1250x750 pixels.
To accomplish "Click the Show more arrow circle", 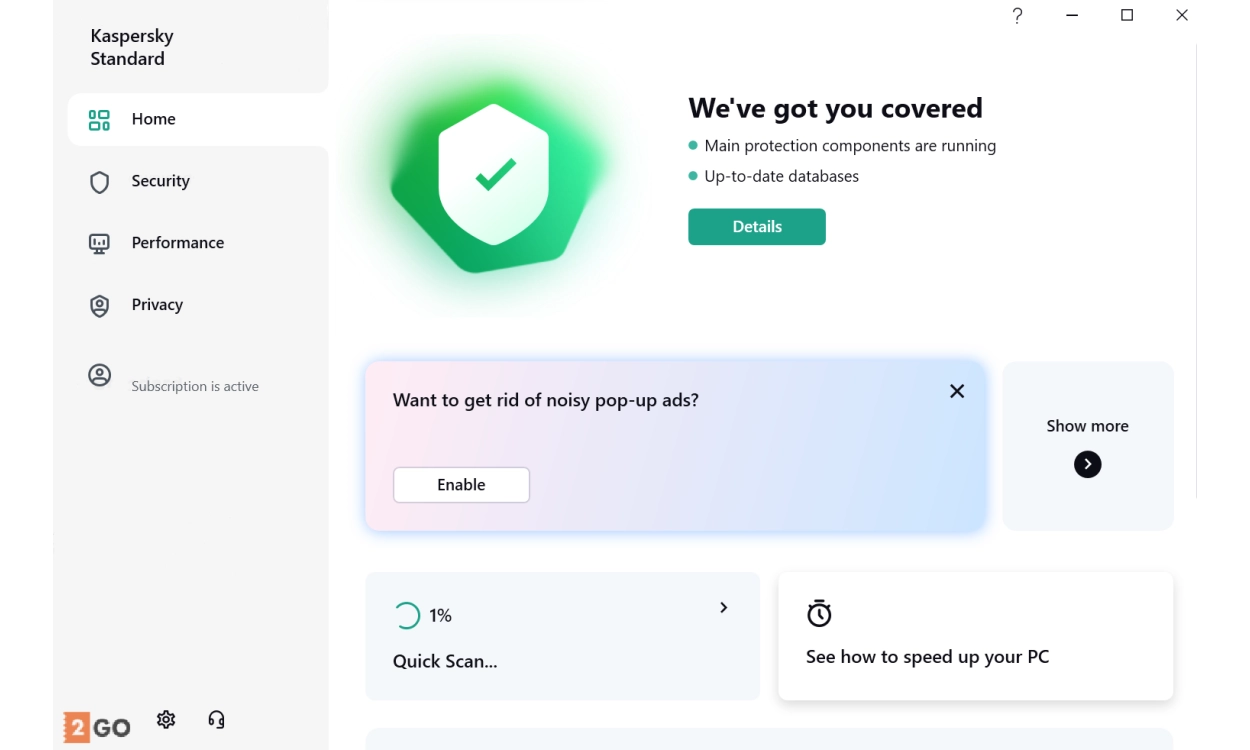I will (x=1087, y=464).
